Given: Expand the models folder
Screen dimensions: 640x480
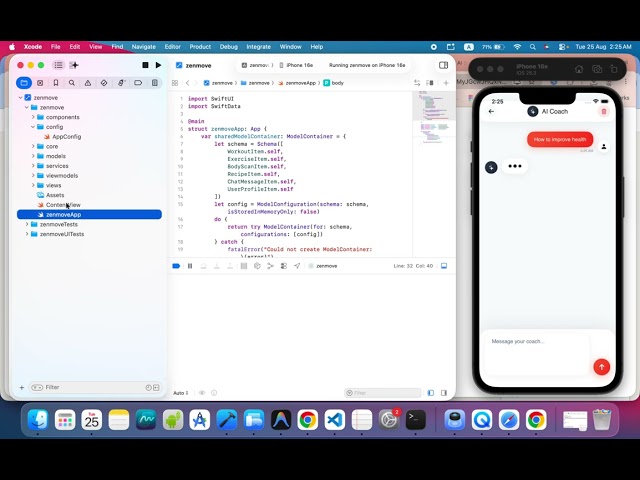Looking at the screenshot, I should coord(33,156).
